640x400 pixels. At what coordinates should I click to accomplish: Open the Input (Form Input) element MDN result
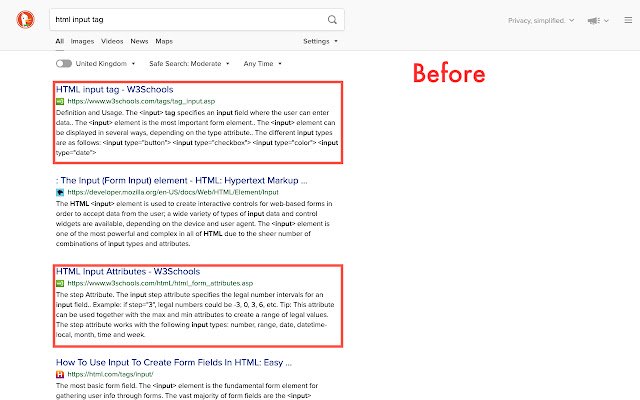tap(182, 180)
